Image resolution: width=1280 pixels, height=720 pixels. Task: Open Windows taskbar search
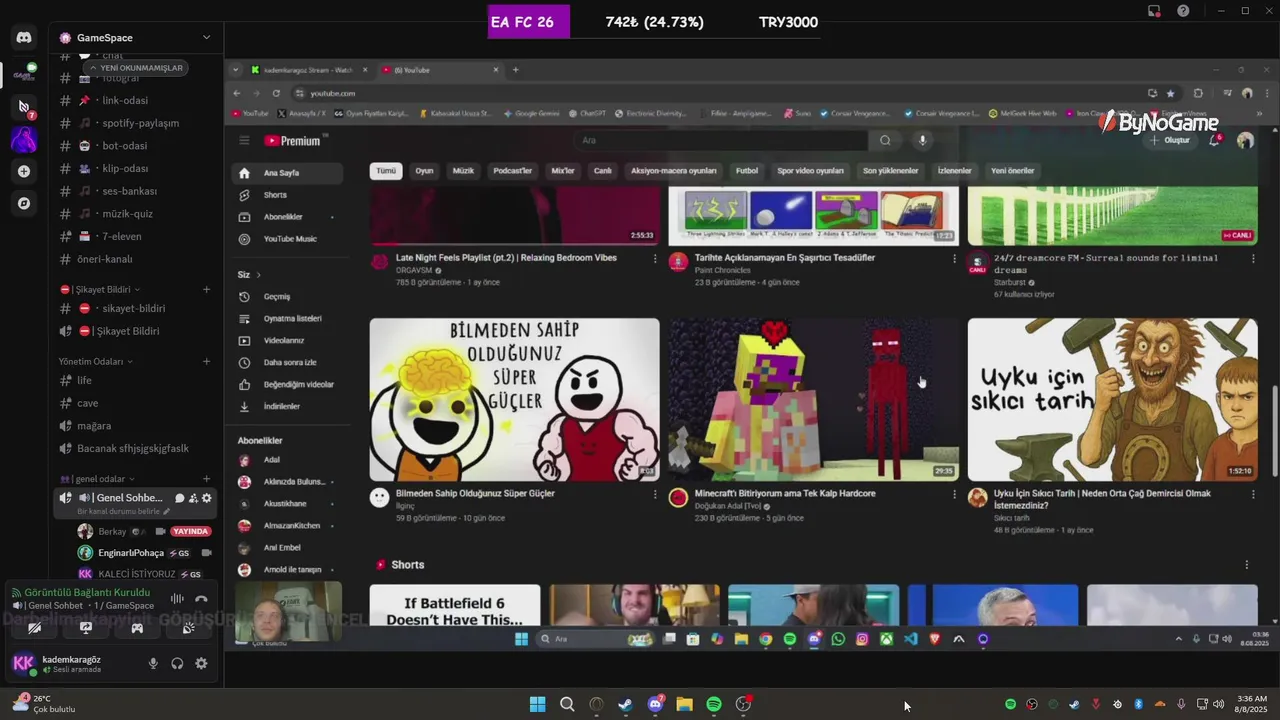click(567, 704)
